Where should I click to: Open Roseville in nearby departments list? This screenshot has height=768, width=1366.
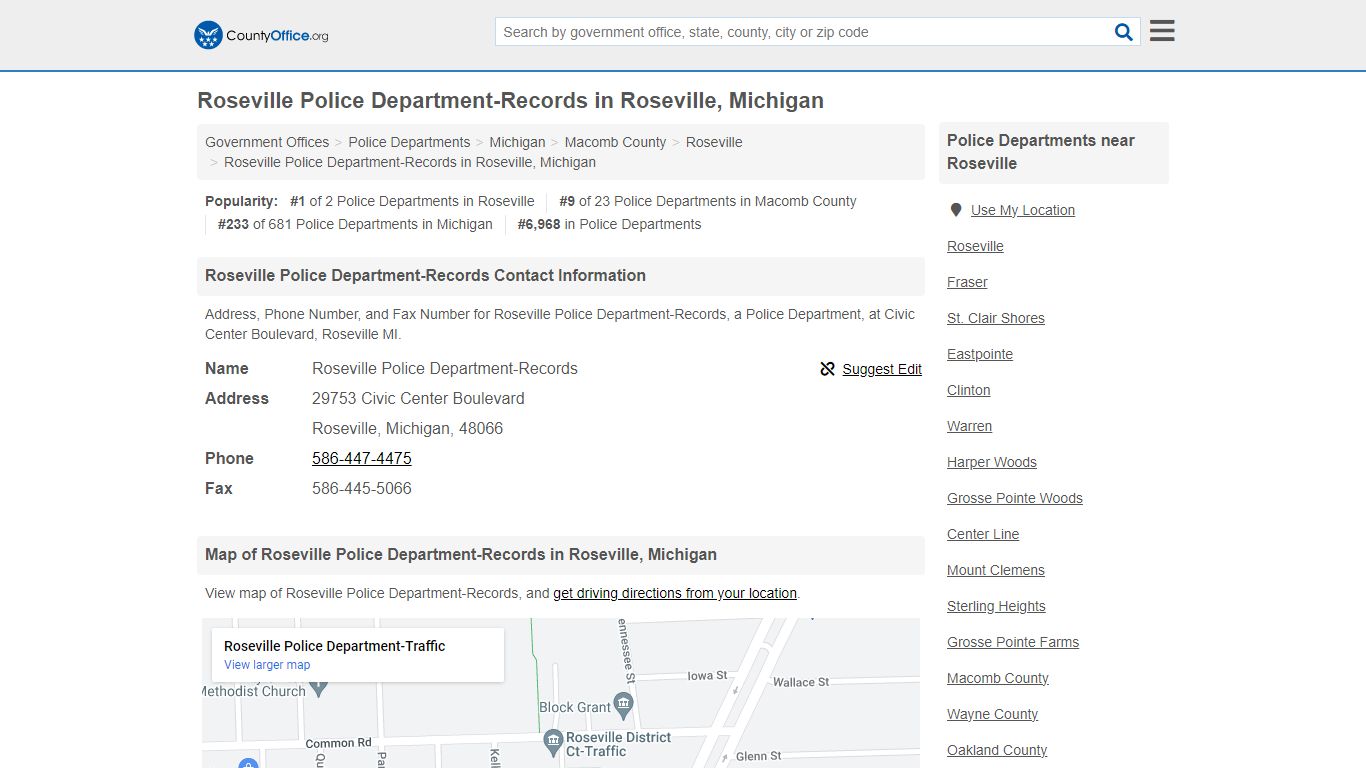tap(975, 246)
